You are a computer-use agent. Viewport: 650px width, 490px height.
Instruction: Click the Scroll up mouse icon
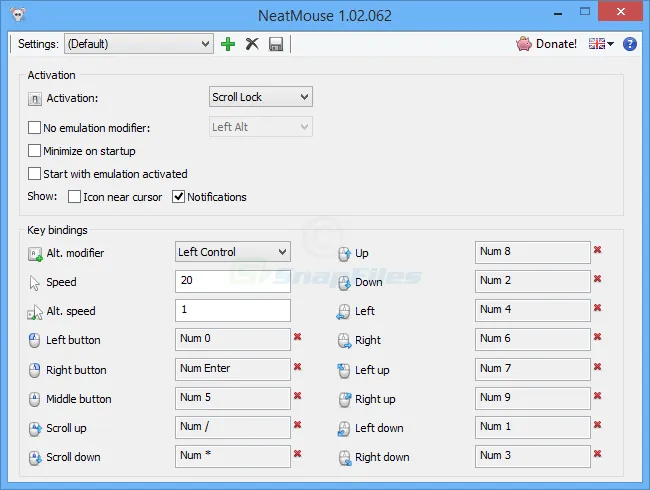(x=35, y=429)
